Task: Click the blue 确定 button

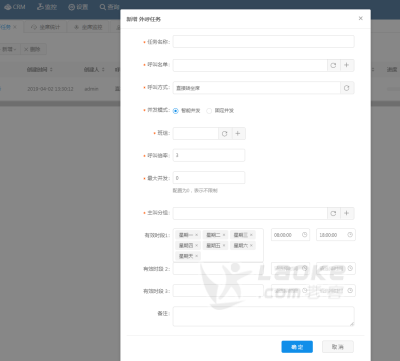Action: tap(297, 347)
